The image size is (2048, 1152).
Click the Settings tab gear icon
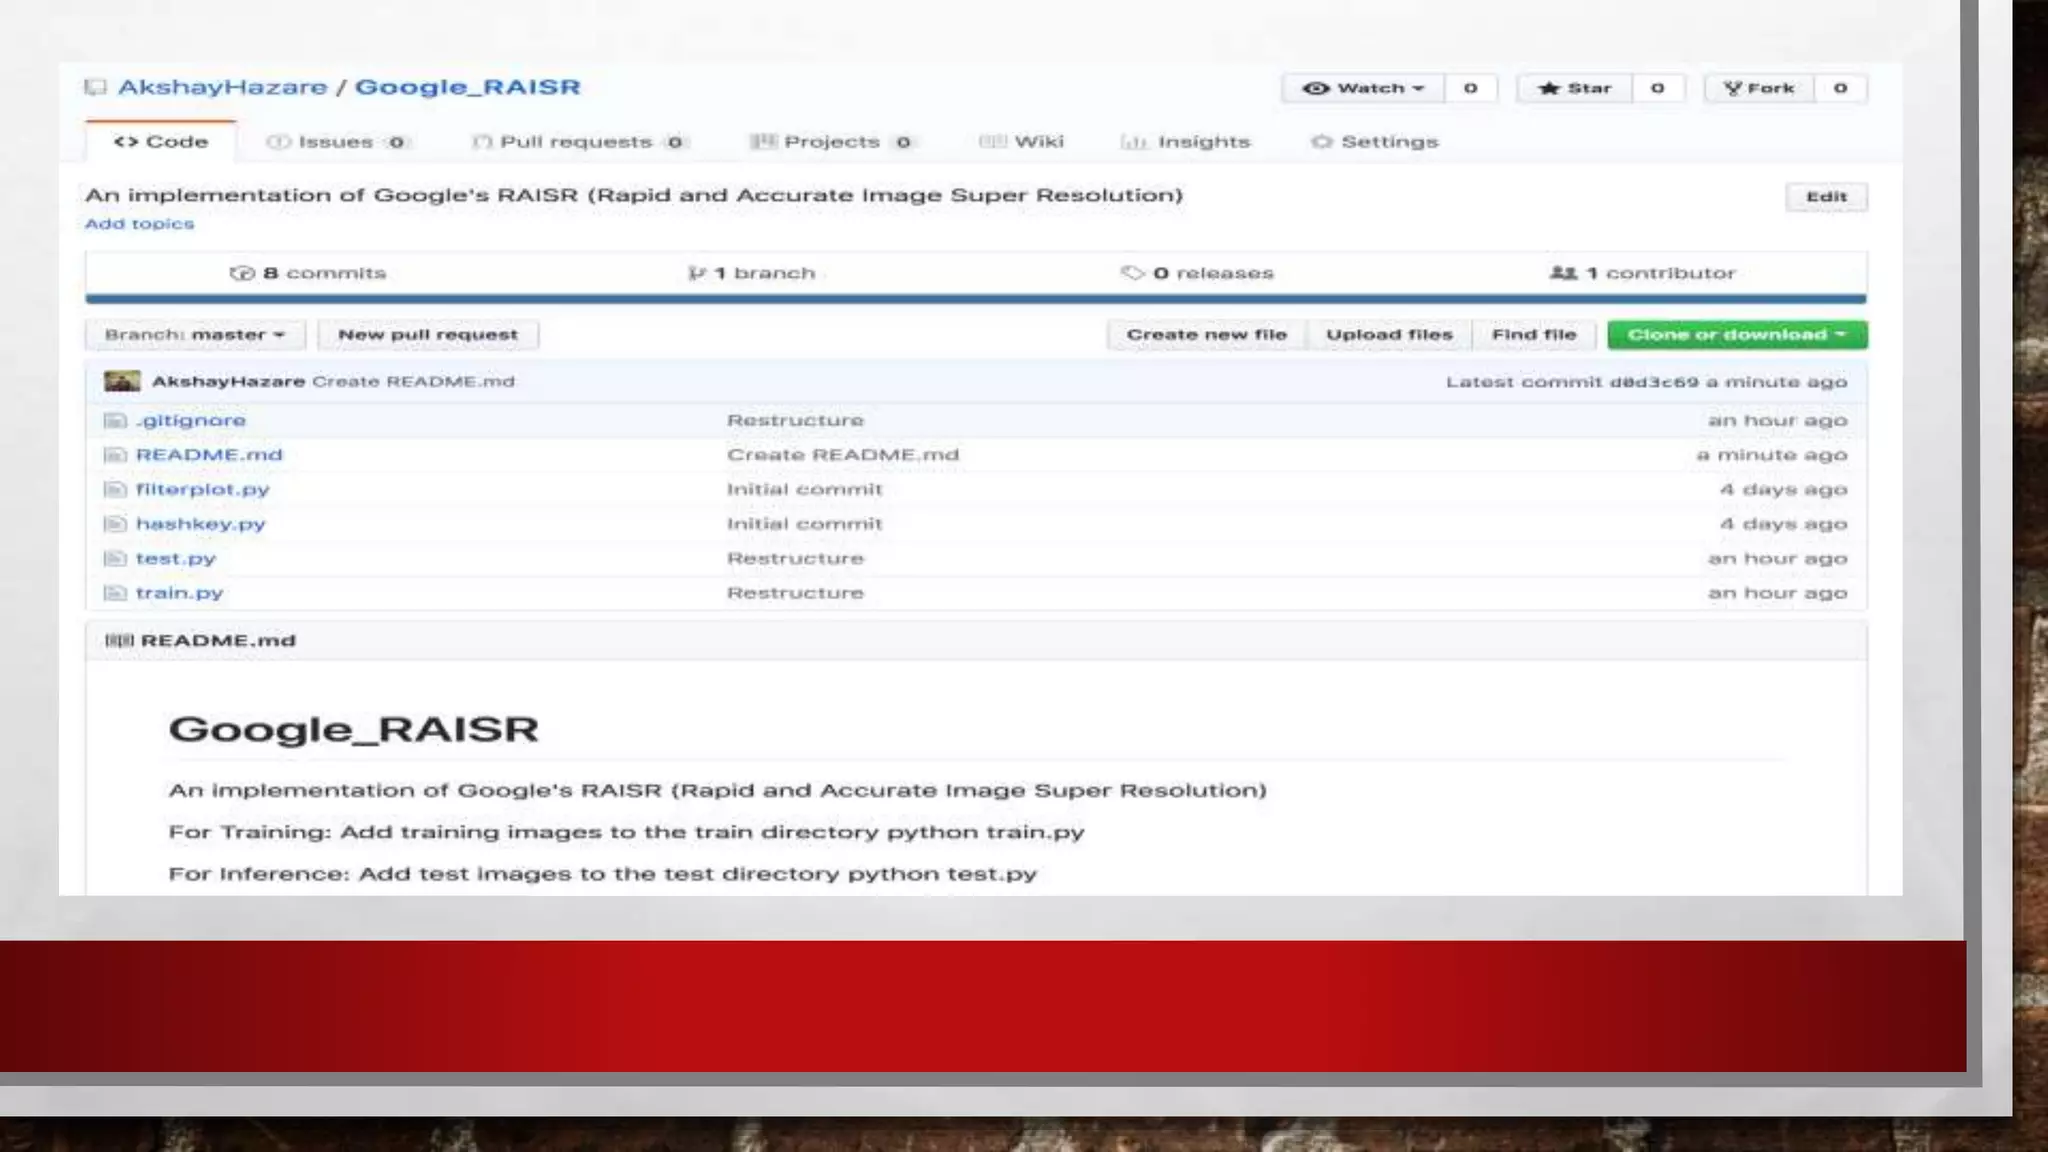coord(1322,142)
